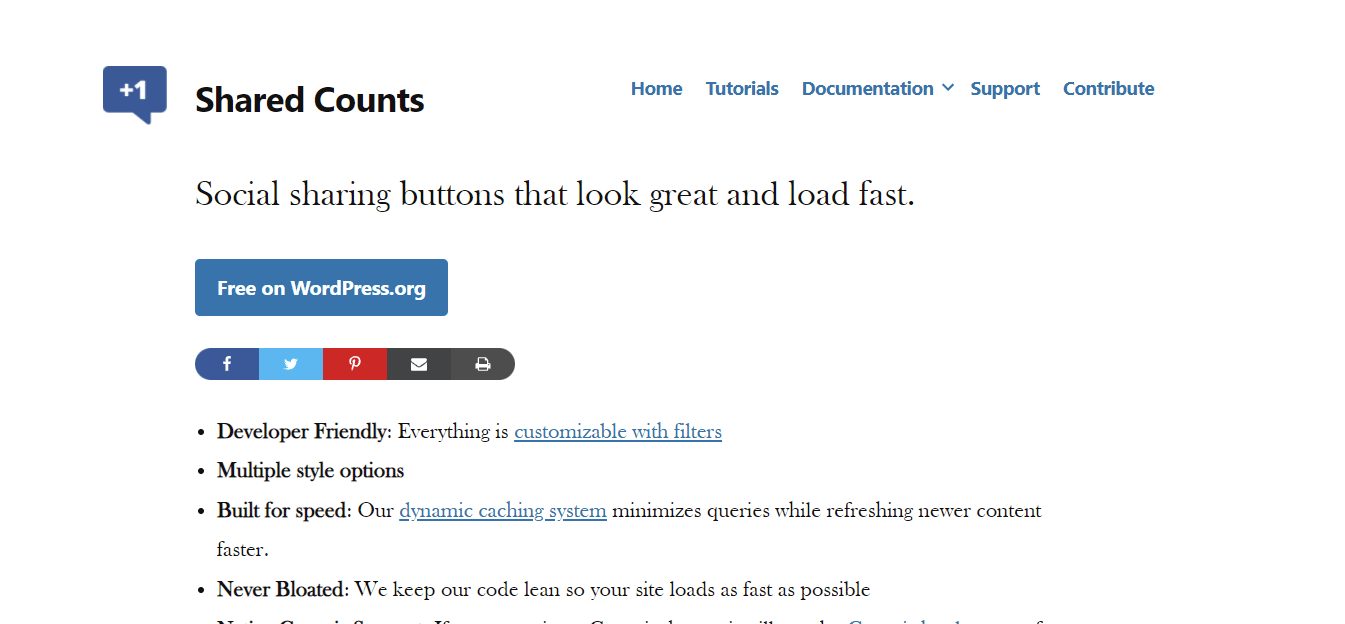Share the page by email envelope icon
This screenshot has height=624, width=1345.
coord(419,364)
